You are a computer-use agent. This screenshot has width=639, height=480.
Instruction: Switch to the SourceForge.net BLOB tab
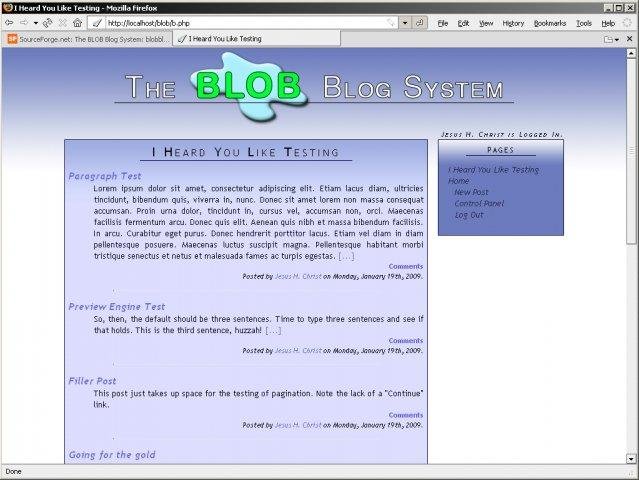pyautogui.click(x=88, y=39)
